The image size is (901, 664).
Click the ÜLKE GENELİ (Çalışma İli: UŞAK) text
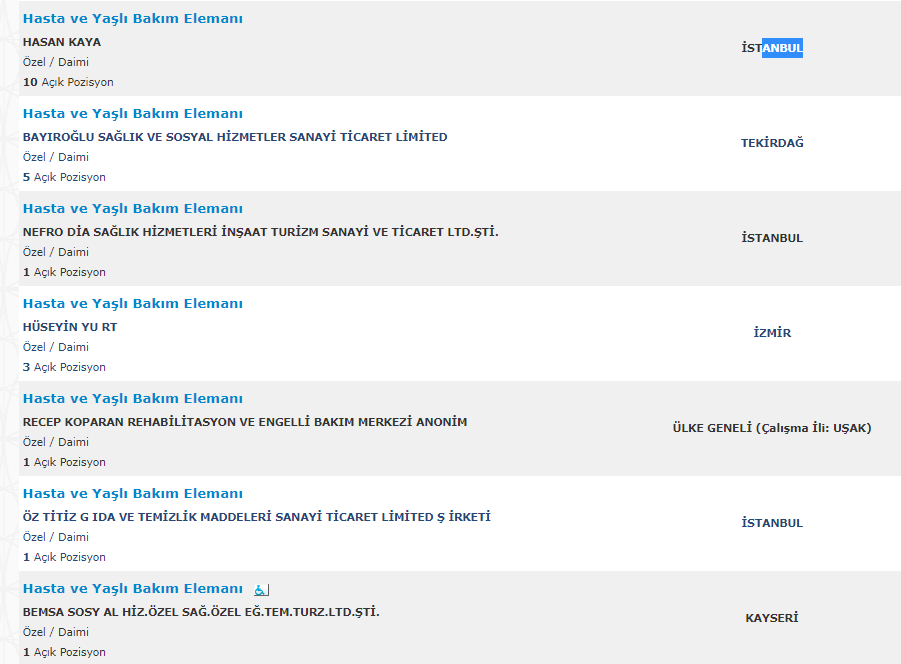point(772,428)
